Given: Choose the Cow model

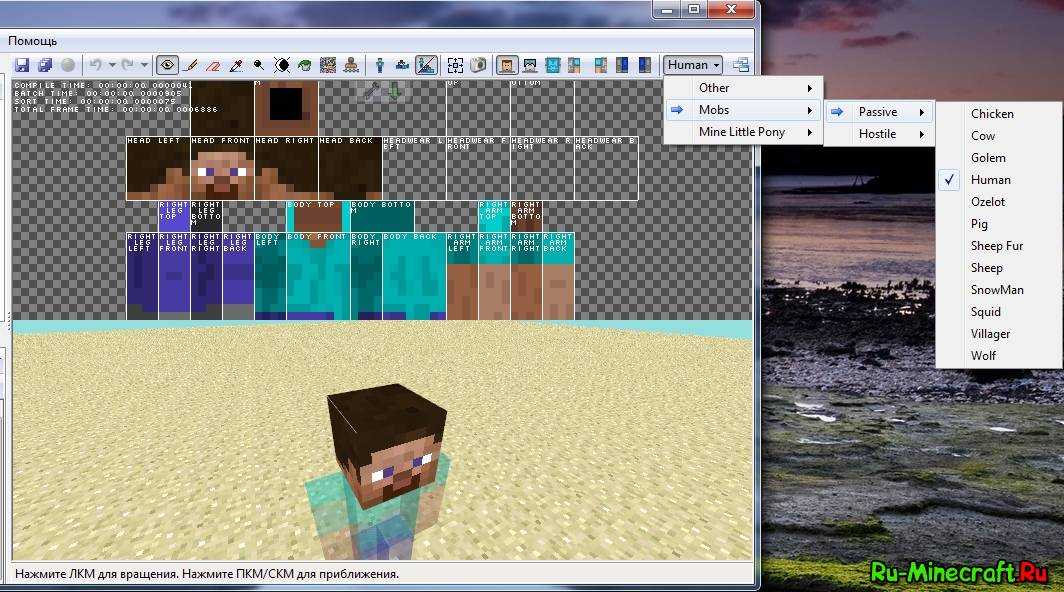Looking at the screenshot, I should pos(999,136).
